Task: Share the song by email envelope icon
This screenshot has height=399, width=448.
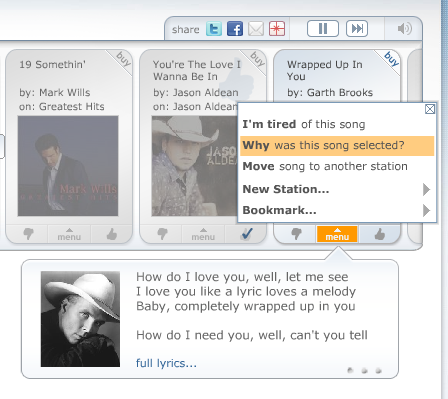Action: tap(256, 29)
